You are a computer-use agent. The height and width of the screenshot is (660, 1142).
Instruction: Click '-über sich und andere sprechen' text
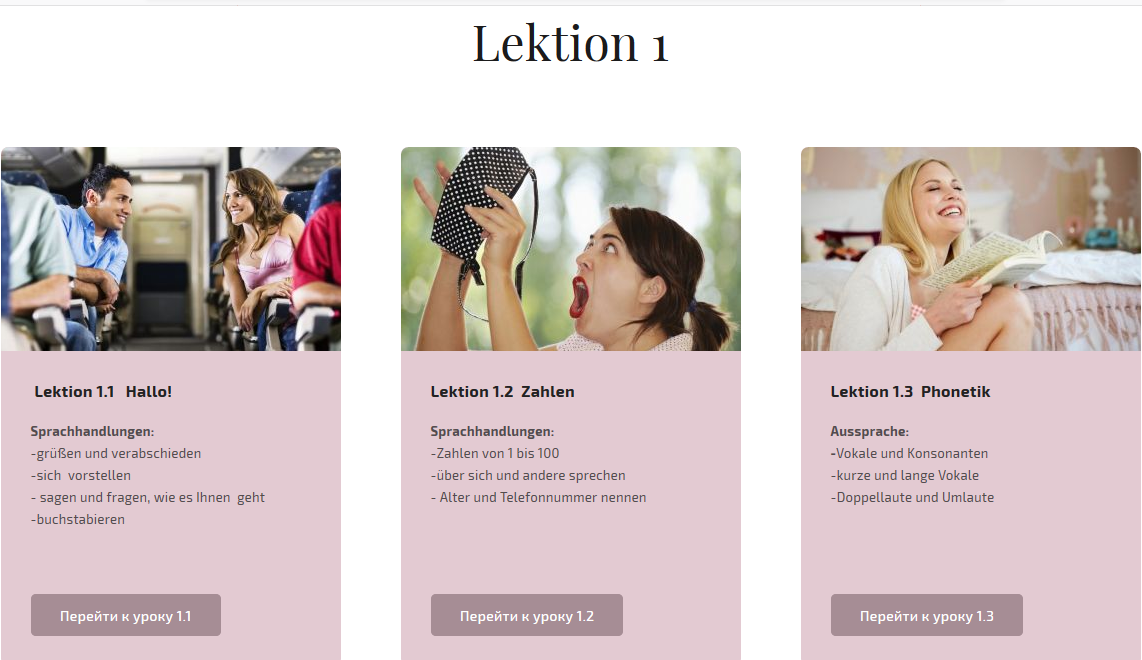528,475
